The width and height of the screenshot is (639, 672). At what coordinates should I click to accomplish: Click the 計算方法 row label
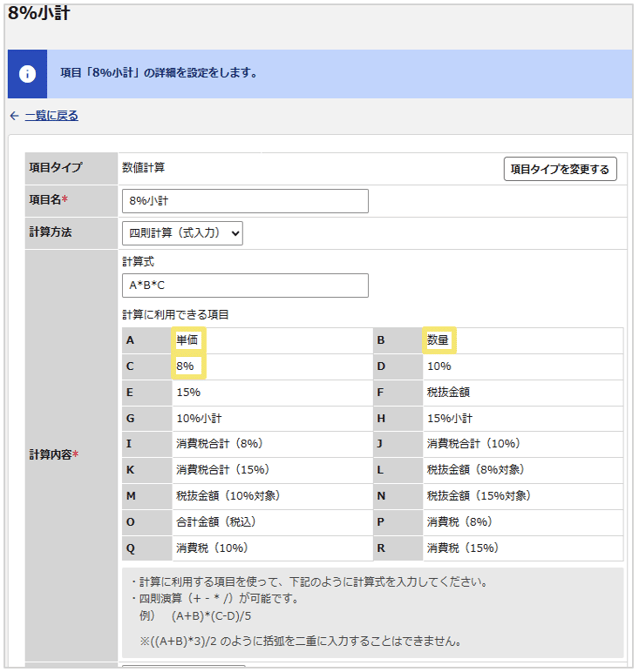pyautogui.click(x=50, y=232)
